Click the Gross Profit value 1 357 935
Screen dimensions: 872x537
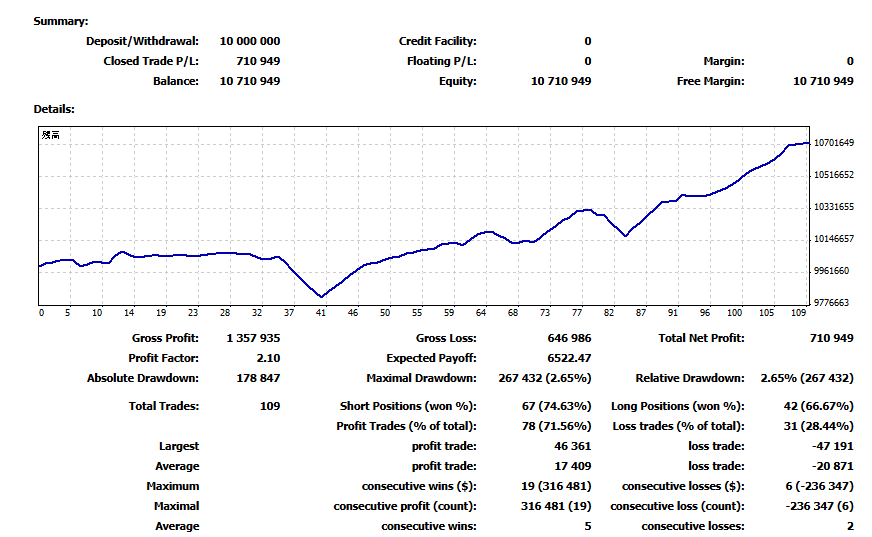(253, 338)
